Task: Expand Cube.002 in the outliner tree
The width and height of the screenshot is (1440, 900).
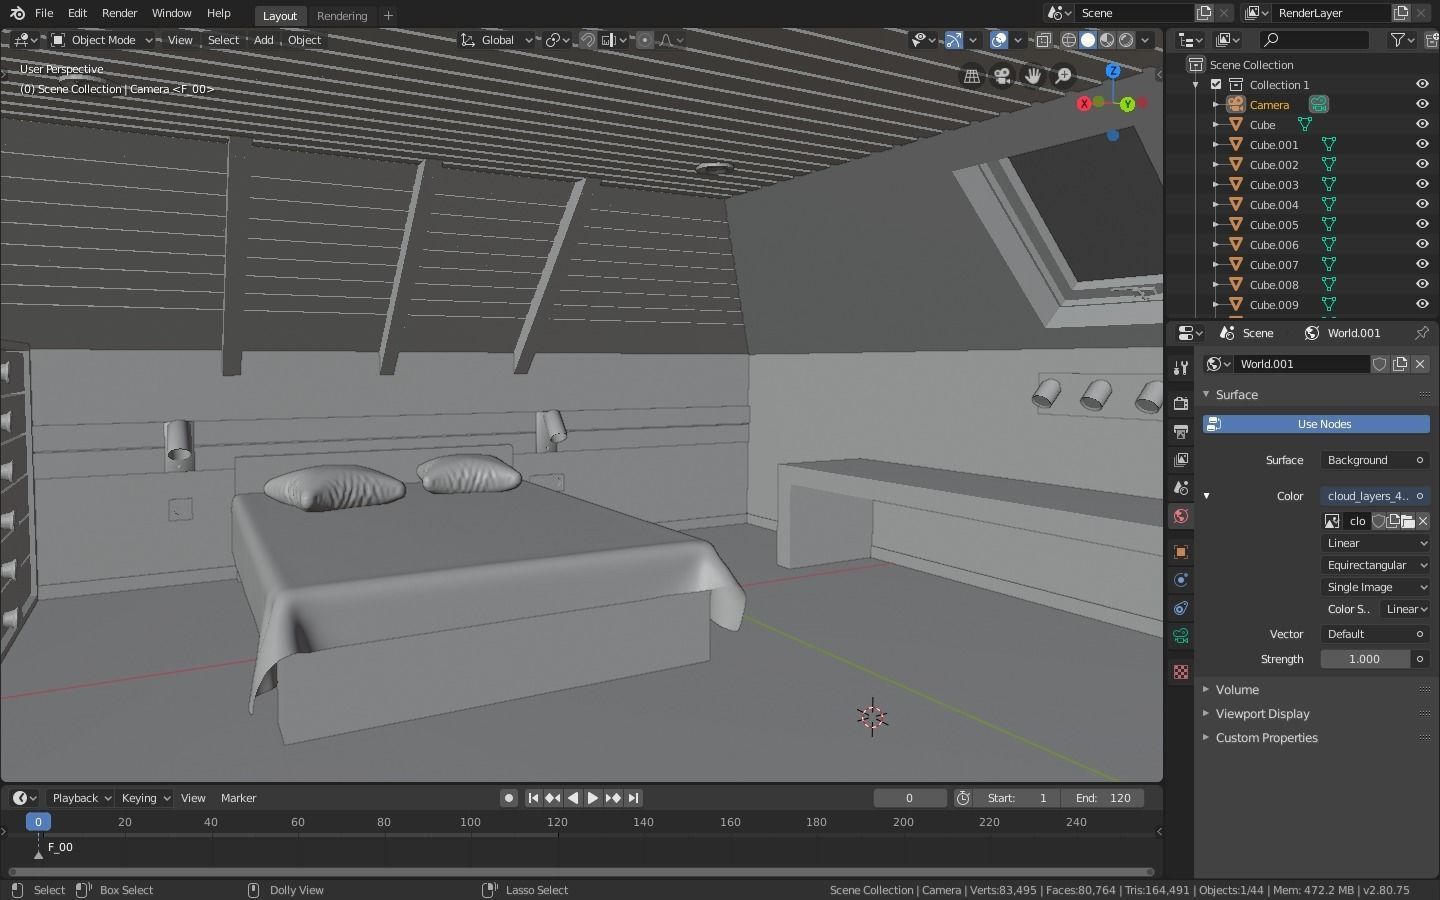Action: (x=1216, y=165)
